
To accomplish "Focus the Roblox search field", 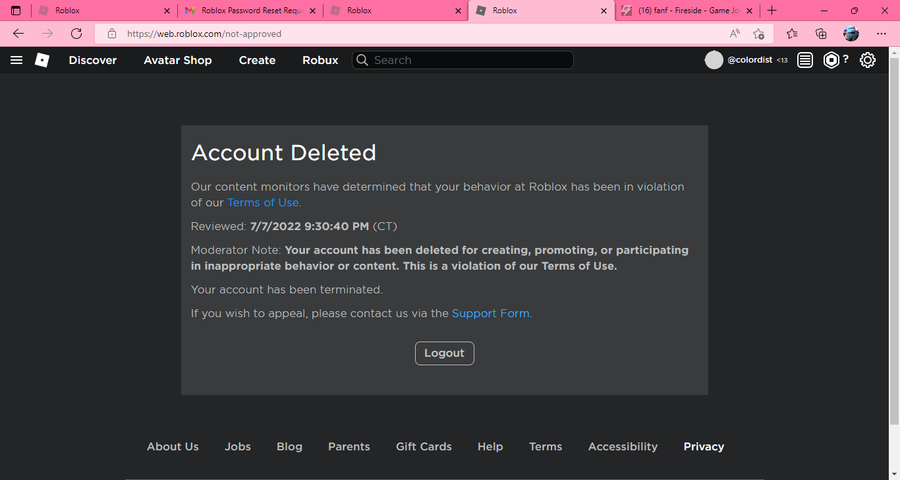I will pyautogui.click(x=470, y=60).
